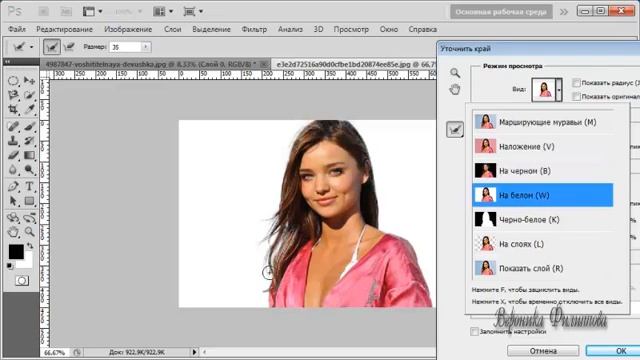Select the Path Selection arrow tool
The width and height of the screenshot is (640, 360).
(13, 201)
